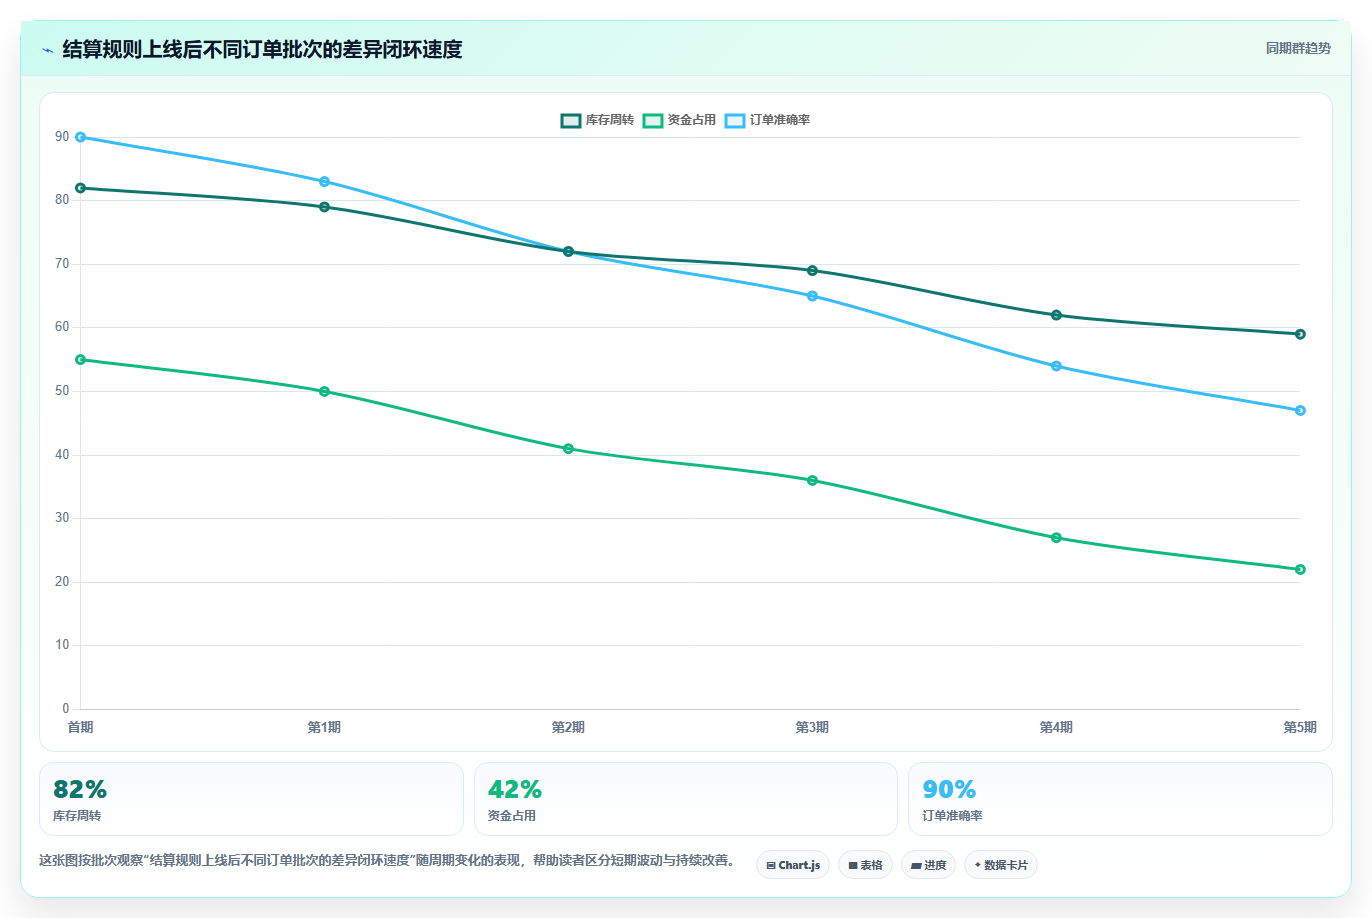Image resolution: width=1372 pixels, height=918 pixels.
Task: Click the 订单准确率 data point at 第1期
Action: click(x=324, y=181)
